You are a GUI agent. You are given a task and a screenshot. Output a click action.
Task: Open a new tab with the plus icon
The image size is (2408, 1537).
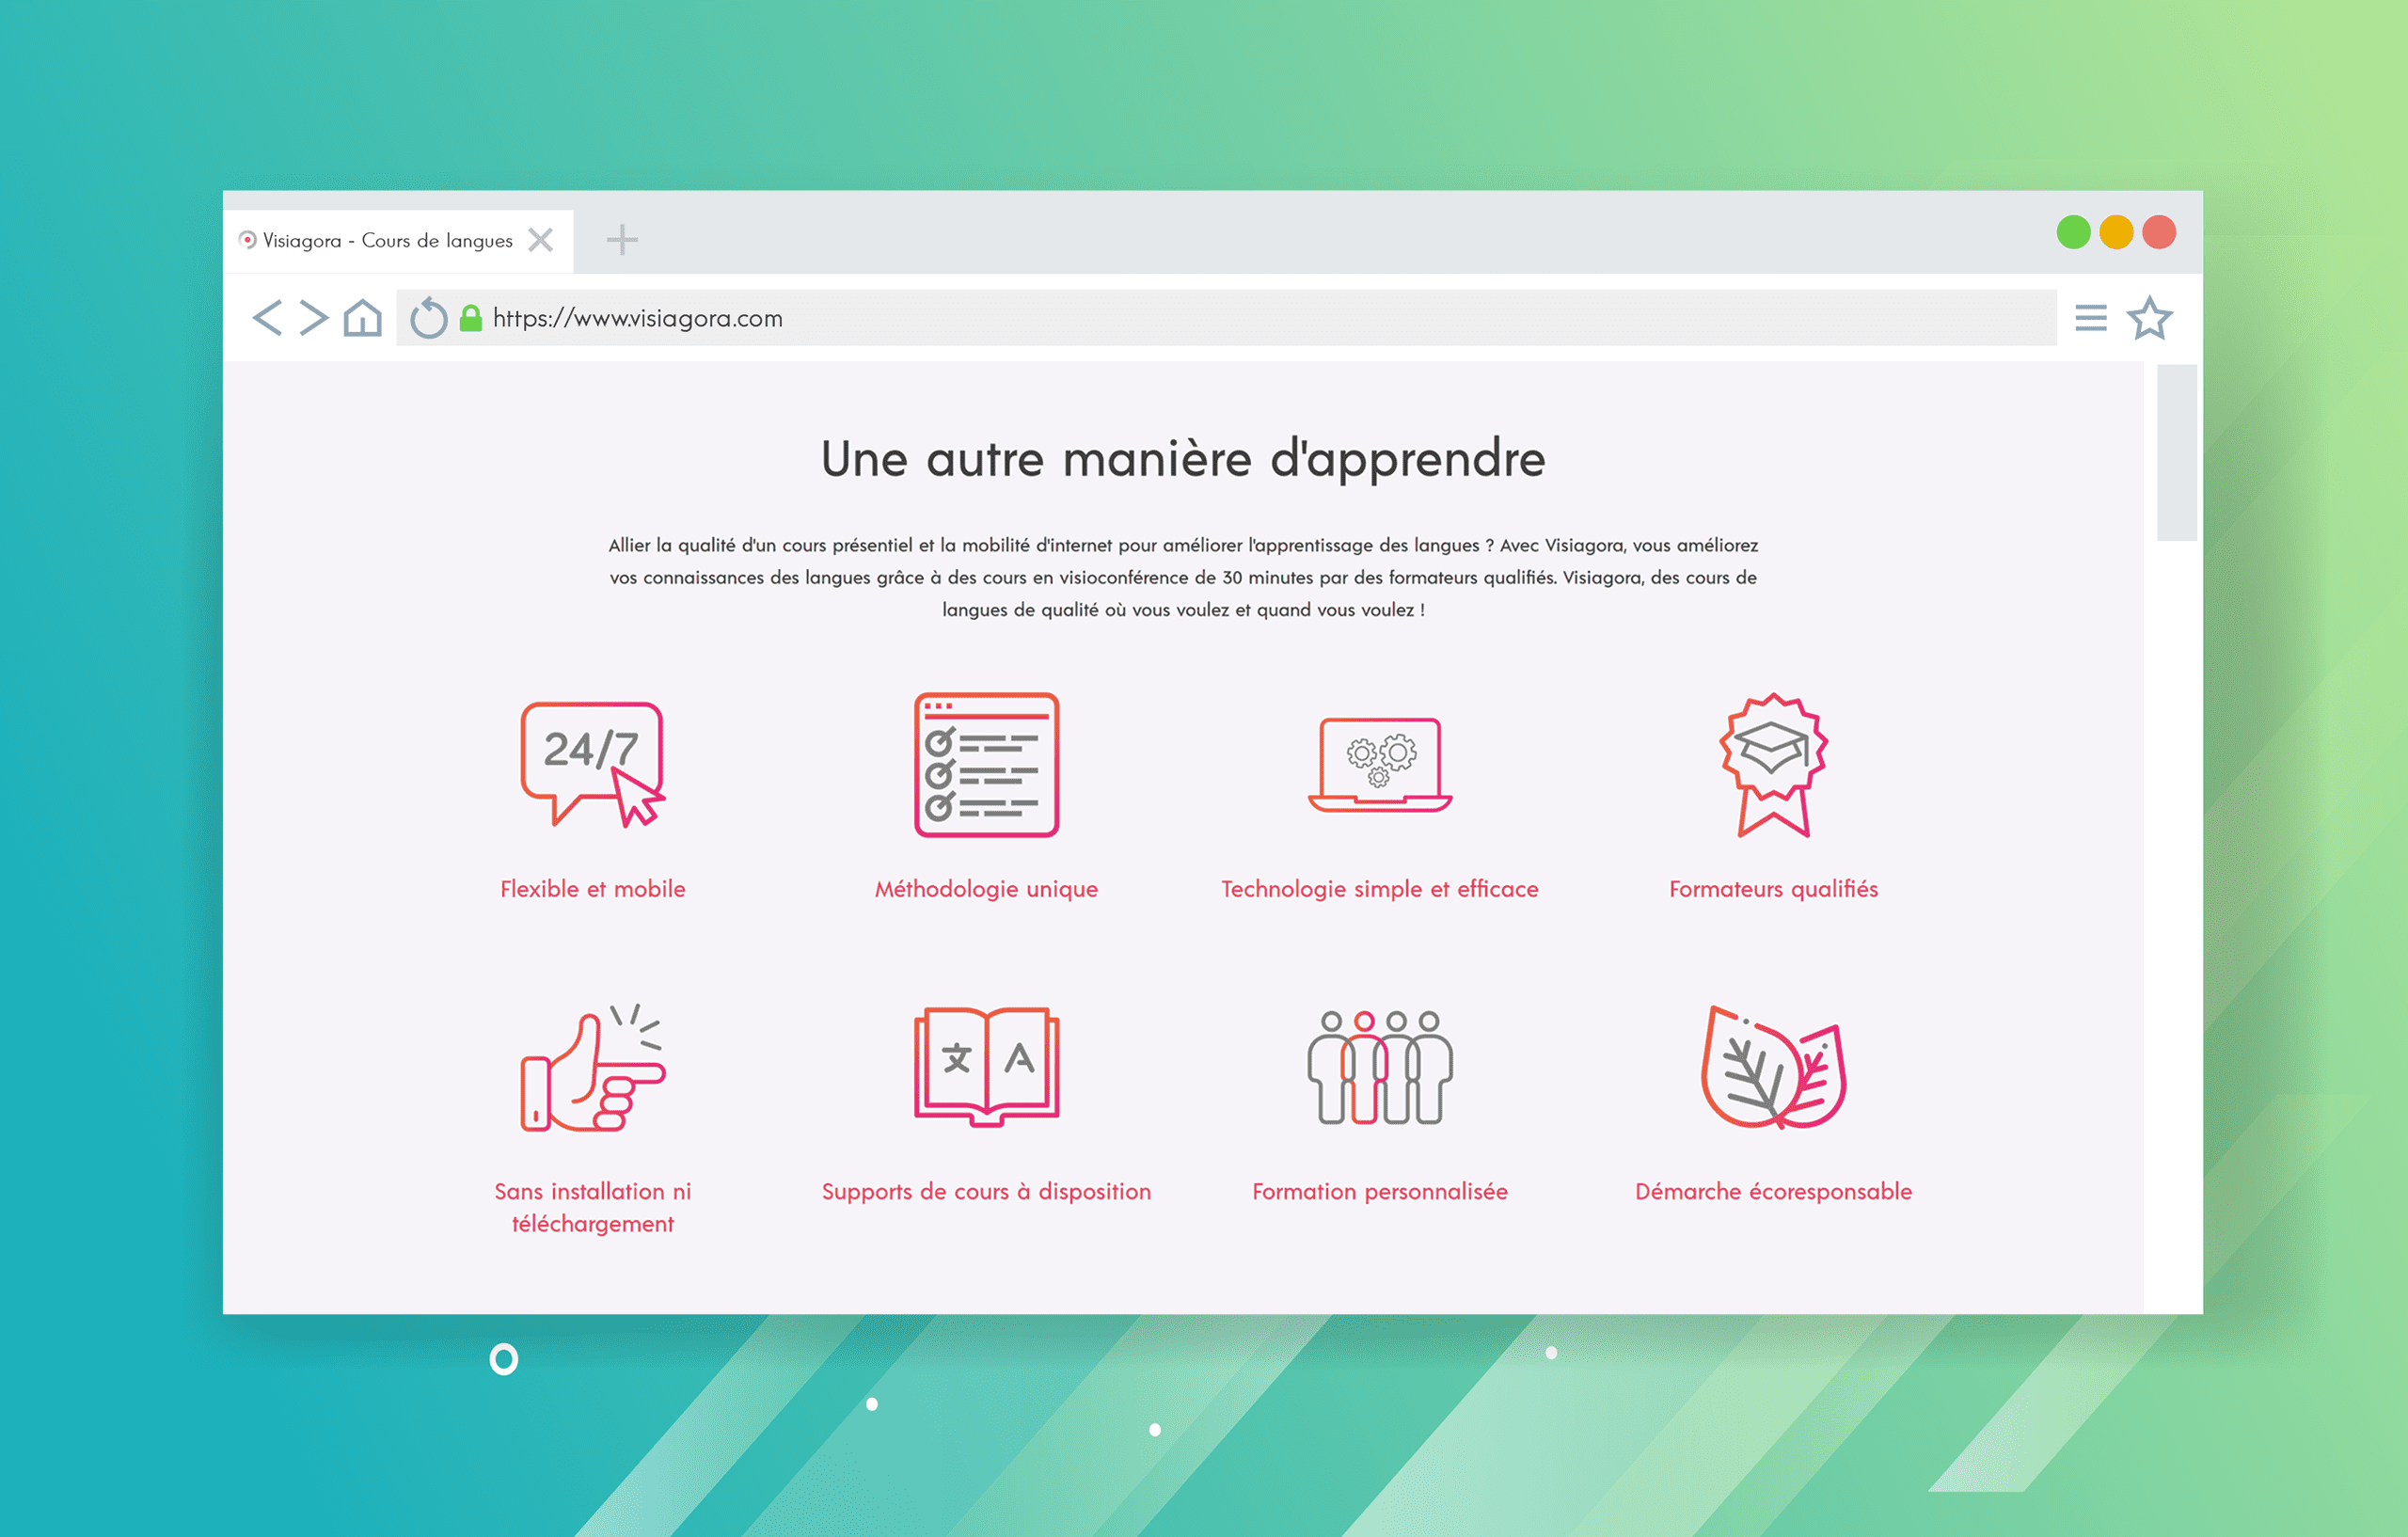pos(622,240)
